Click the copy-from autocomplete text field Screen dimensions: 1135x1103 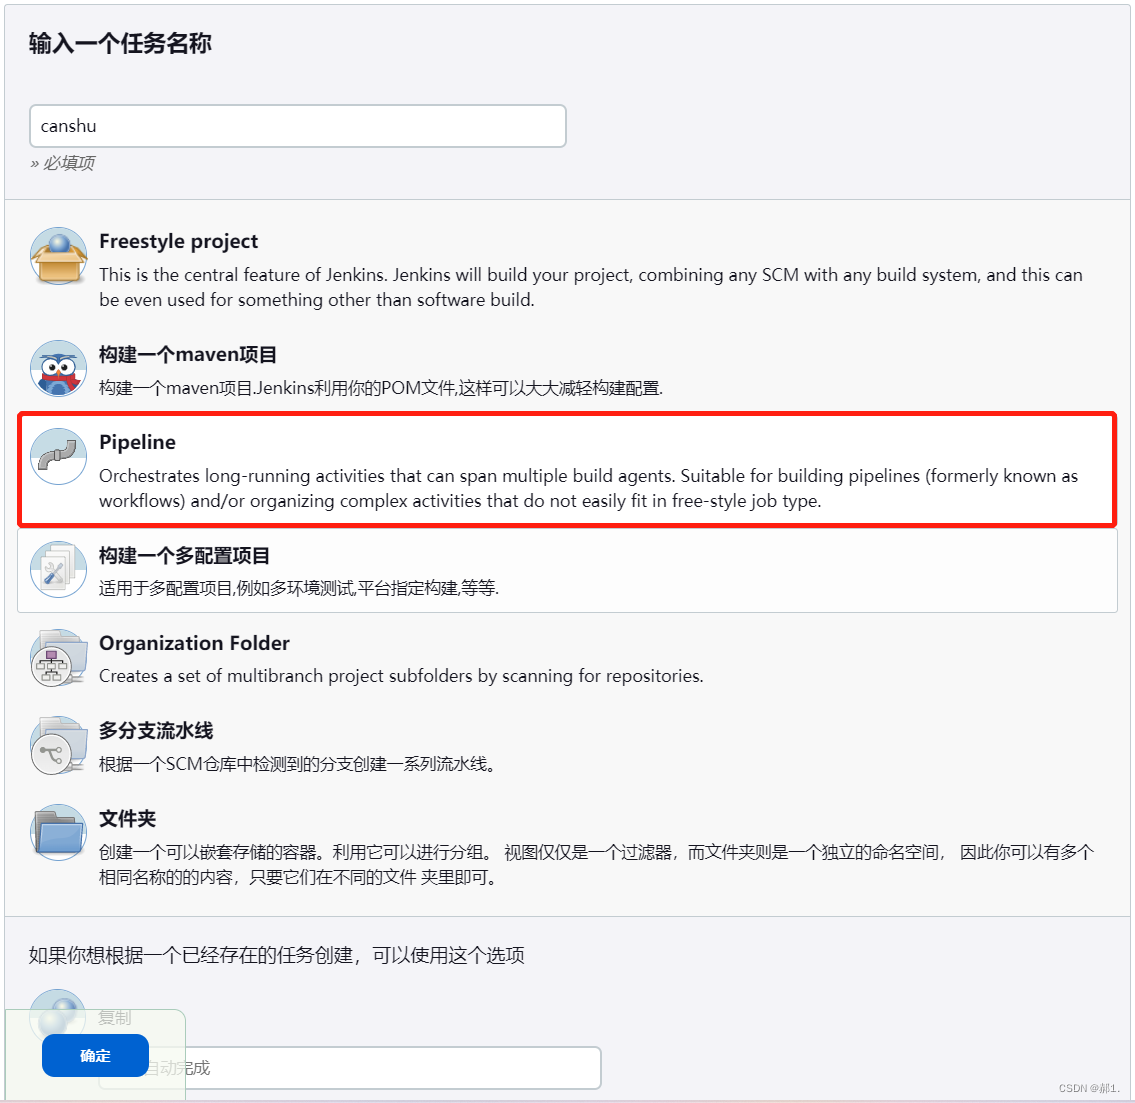pos(350,1068)
